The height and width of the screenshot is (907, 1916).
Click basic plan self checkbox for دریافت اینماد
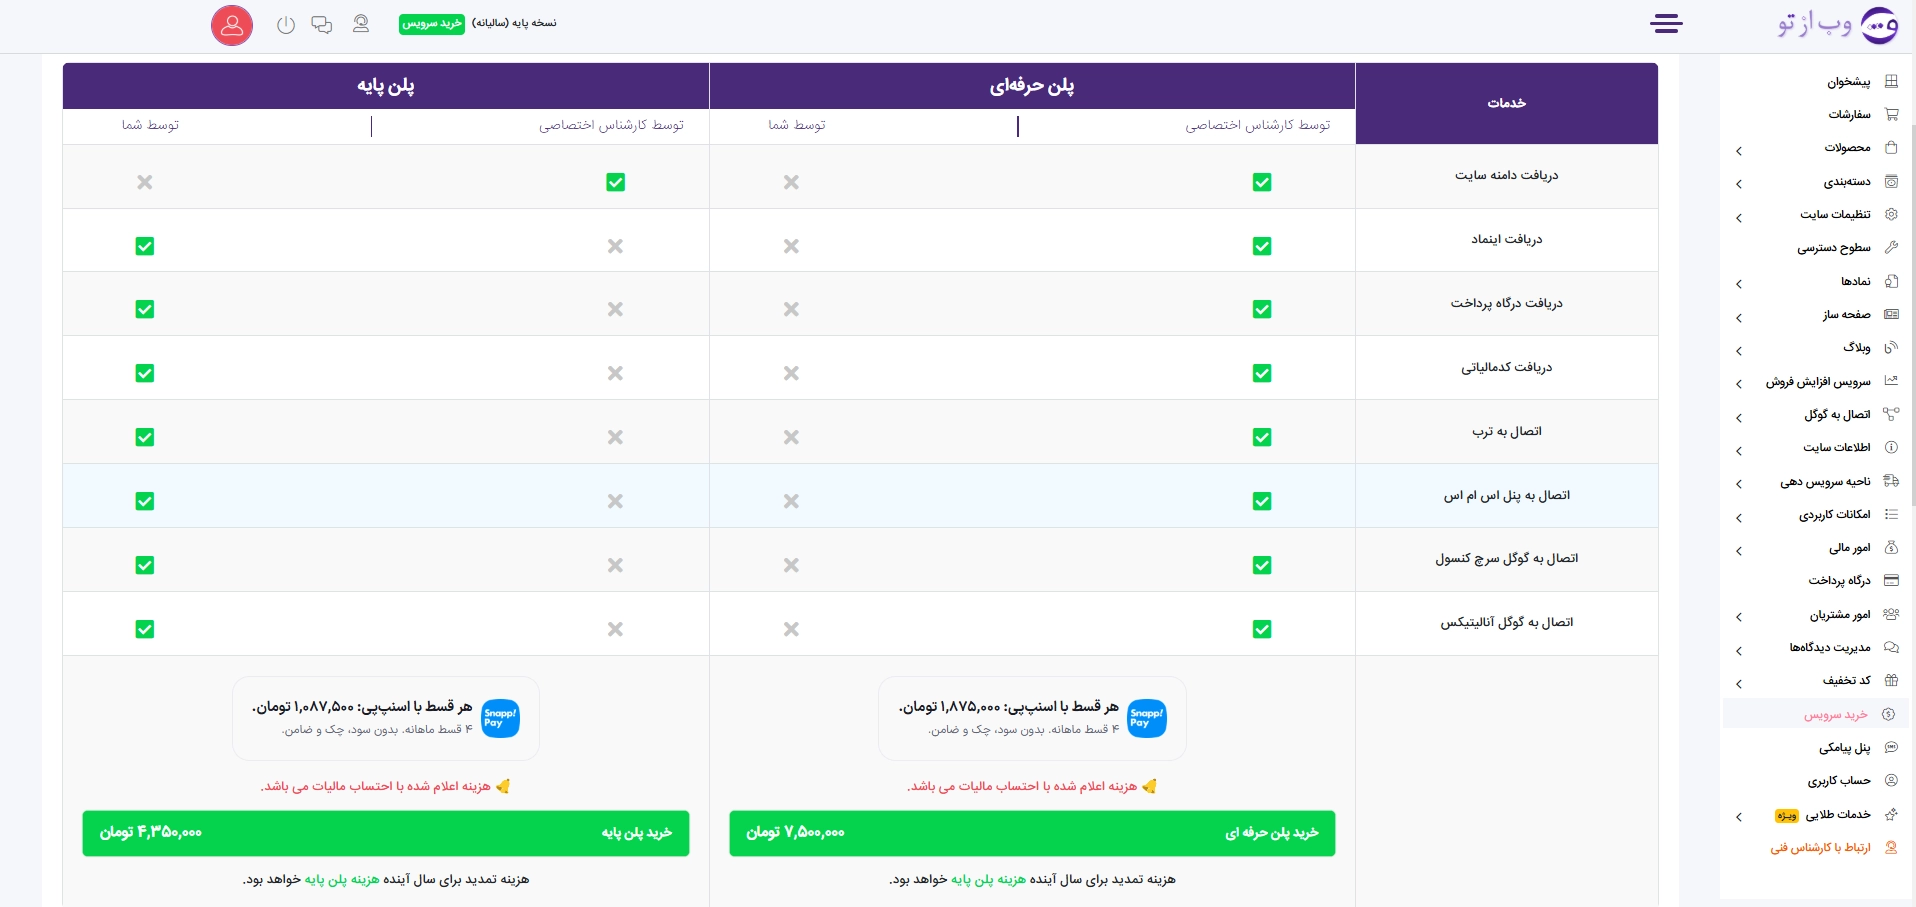click(145, 246)
